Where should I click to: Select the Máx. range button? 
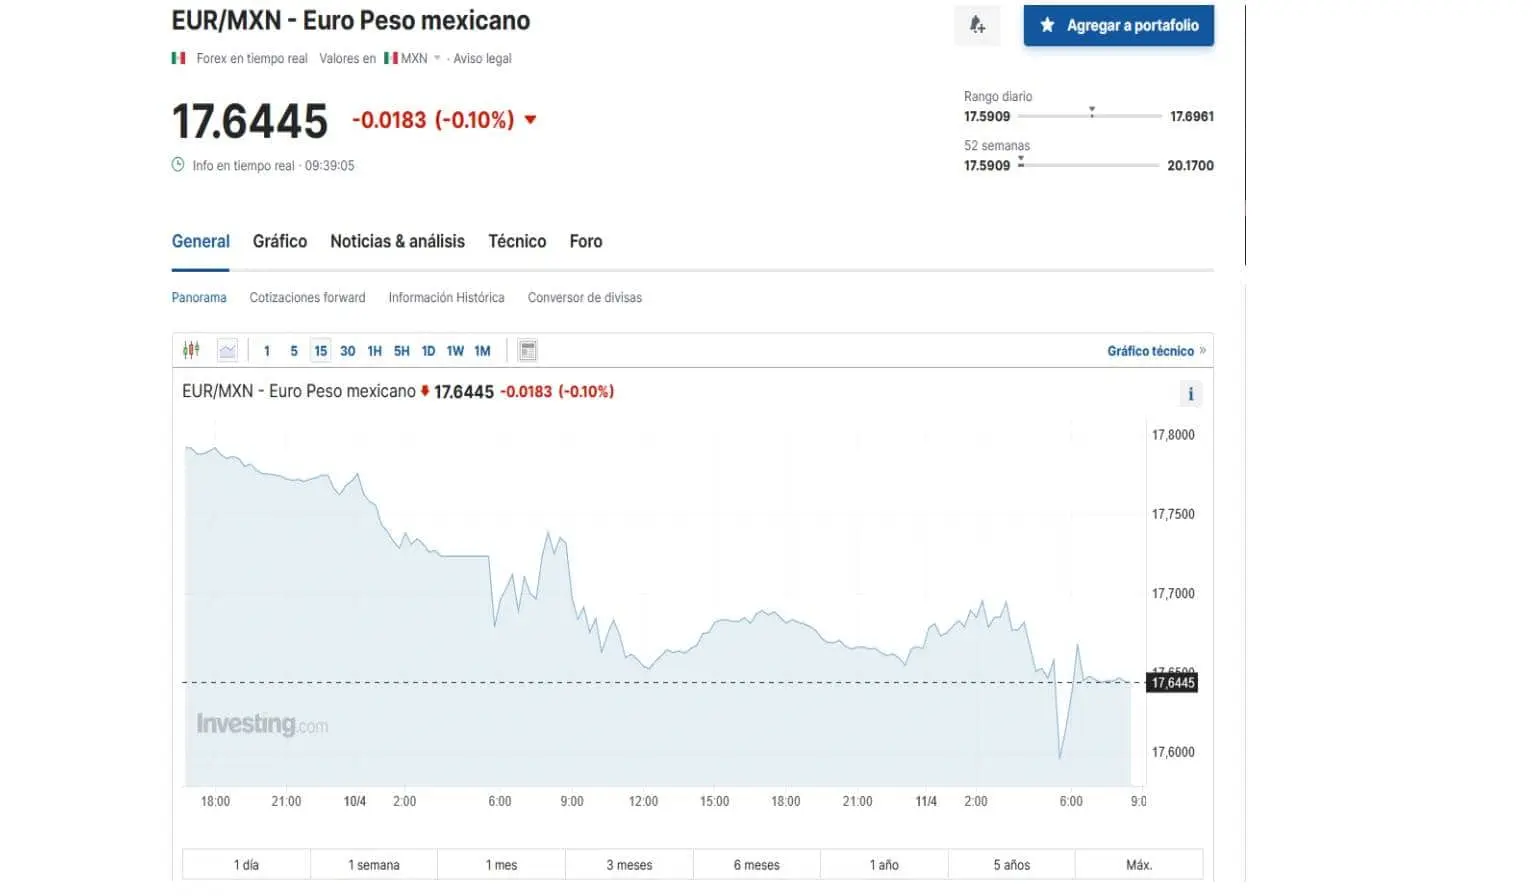coord(1139,865)
